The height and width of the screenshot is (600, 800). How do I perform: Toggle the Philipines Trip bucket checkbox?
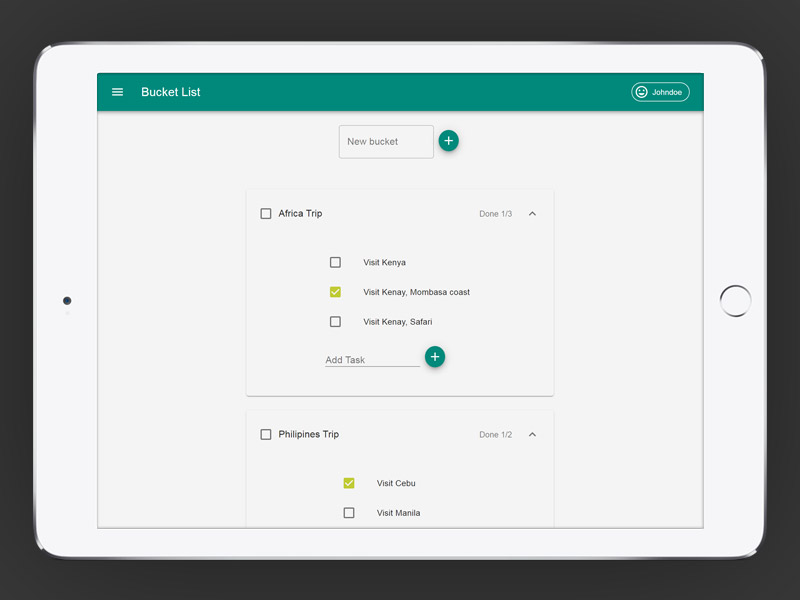click(266, 435)
